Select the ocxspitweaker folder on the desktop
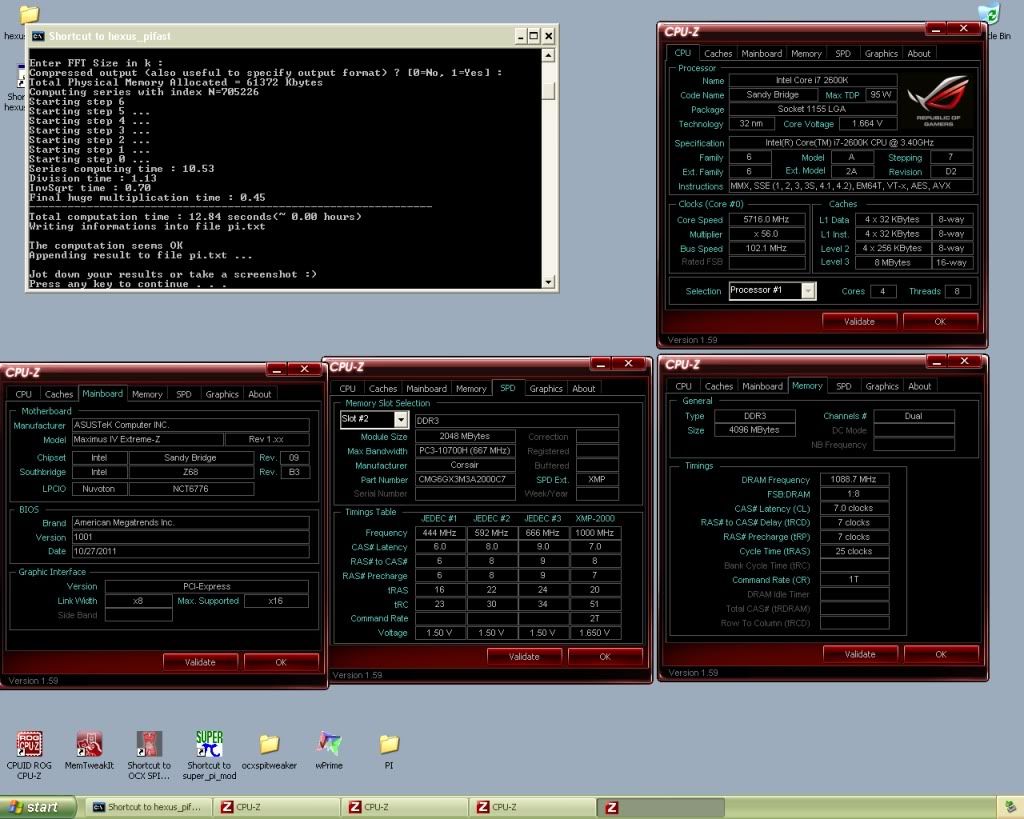 point(269,745)
